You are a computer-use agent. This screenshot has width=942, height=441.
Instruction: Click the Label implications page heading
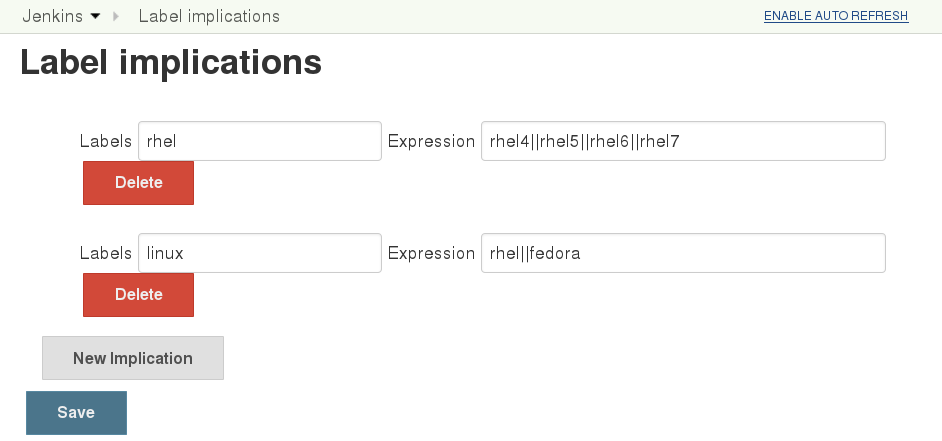pyautogui.click(x=171, y=62)
